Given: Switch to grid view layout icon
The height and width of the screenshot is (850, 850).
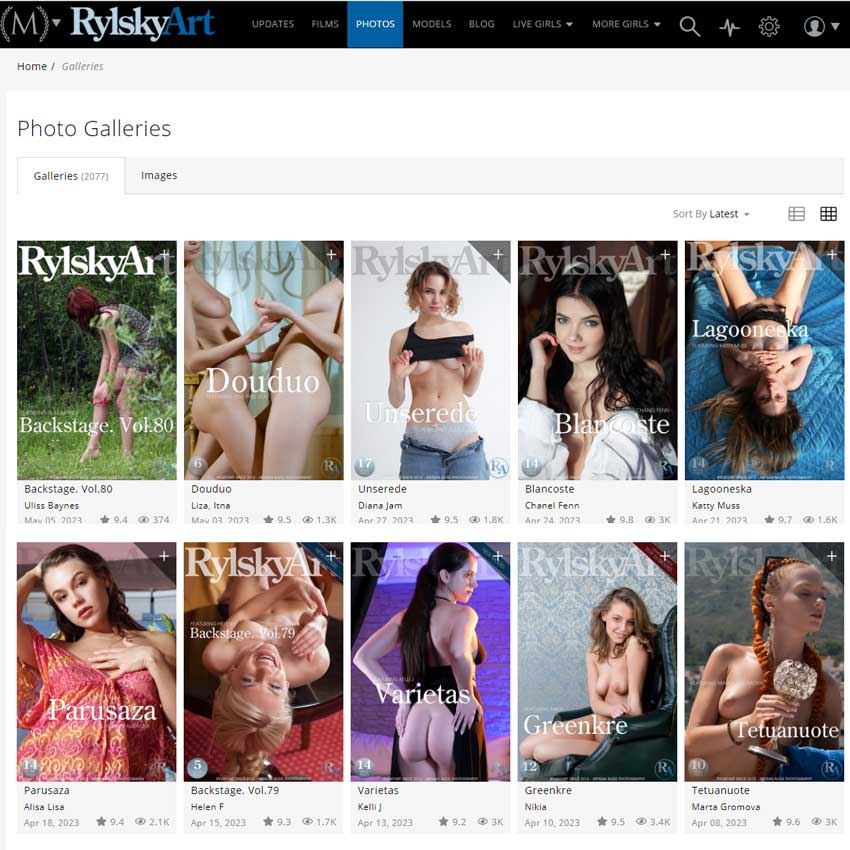Looking at the screenshot, I should [x=828, y=214].
